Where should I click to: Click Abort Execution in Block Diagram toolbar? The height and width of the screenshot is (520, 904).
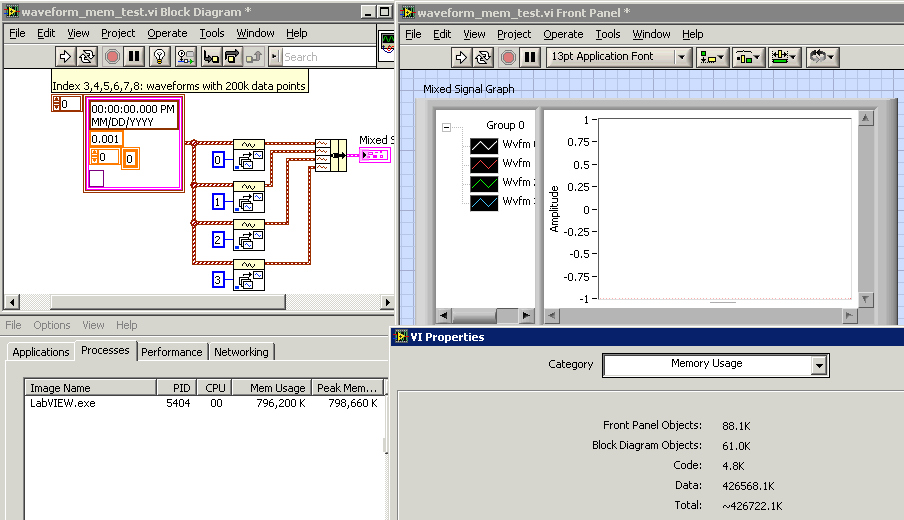pyautogui.click(x=112, y=56)
